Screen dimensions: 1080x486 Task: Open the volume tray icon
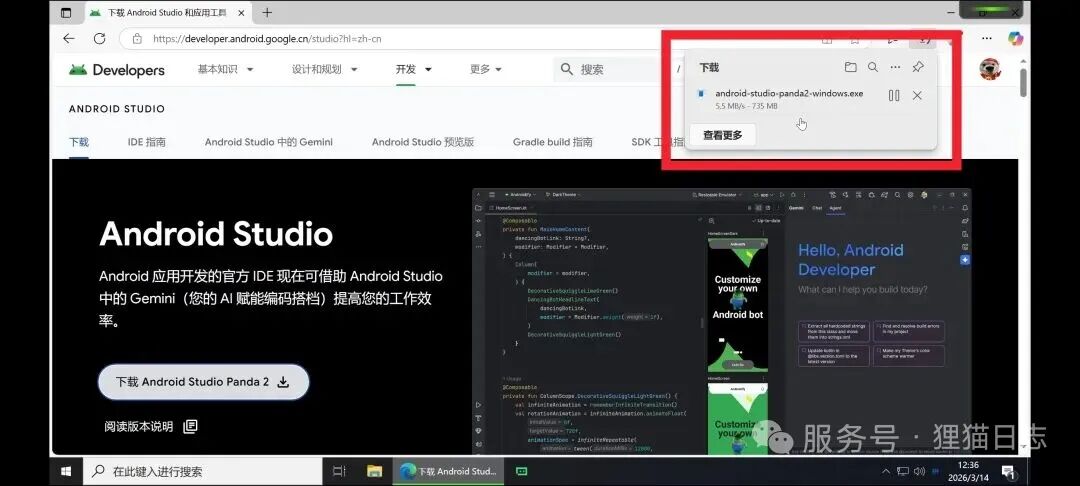(x=919, y=472)
